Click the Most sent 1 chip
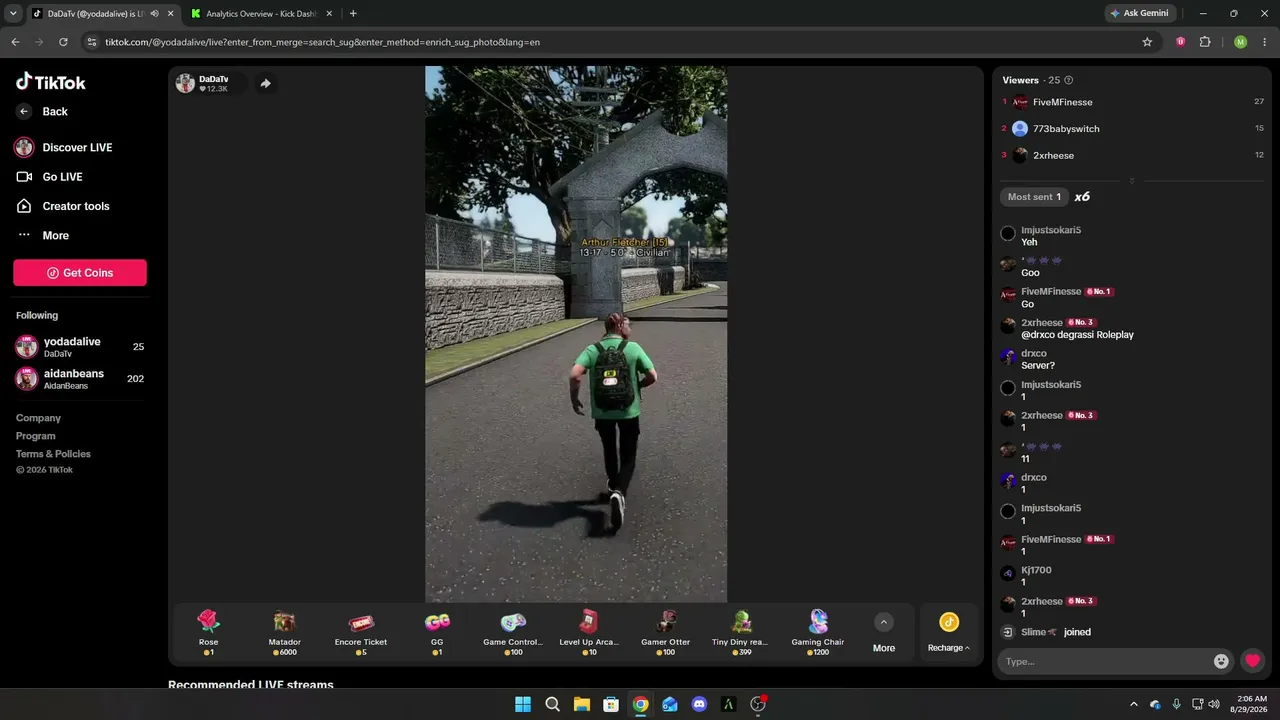This screenshot has width=1280, height=720. tap(1034, 197)
